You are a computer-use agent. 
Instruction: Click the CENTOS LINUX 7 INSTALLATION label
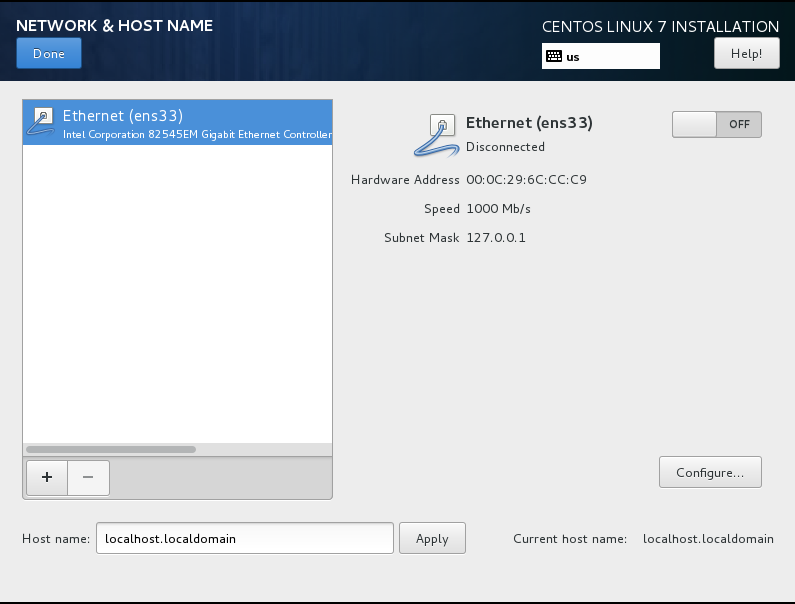pos(660,26)
